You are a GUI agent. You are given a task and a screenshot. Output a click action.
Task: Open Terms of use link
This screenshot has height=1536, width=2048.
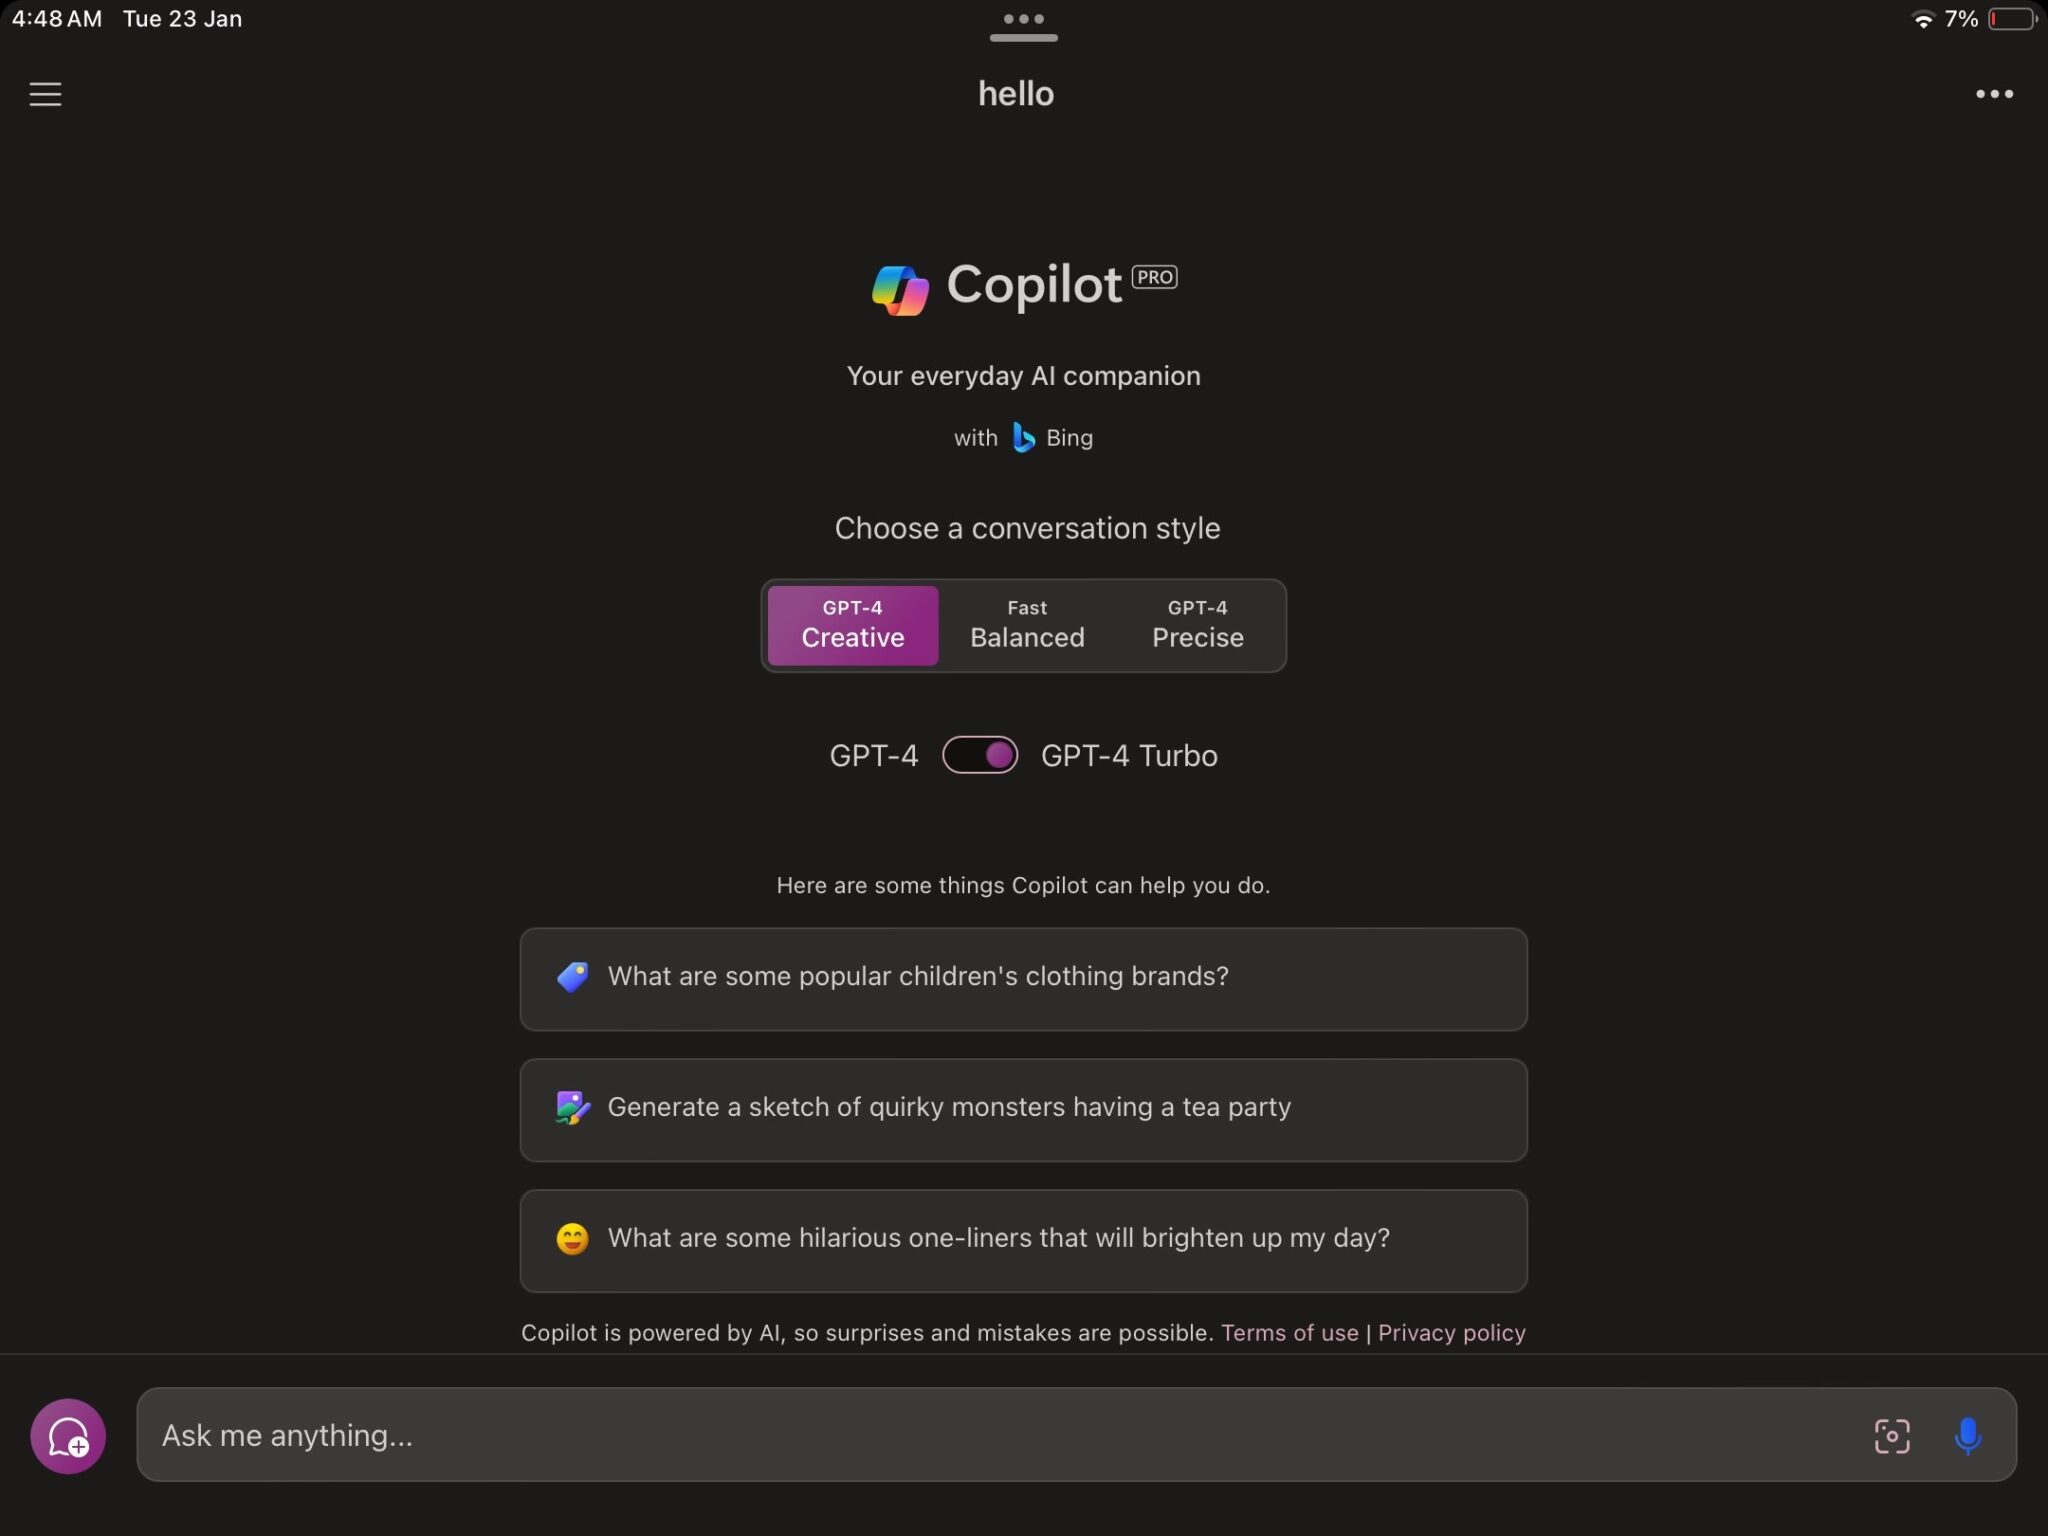click(x=1288, y=1333)
